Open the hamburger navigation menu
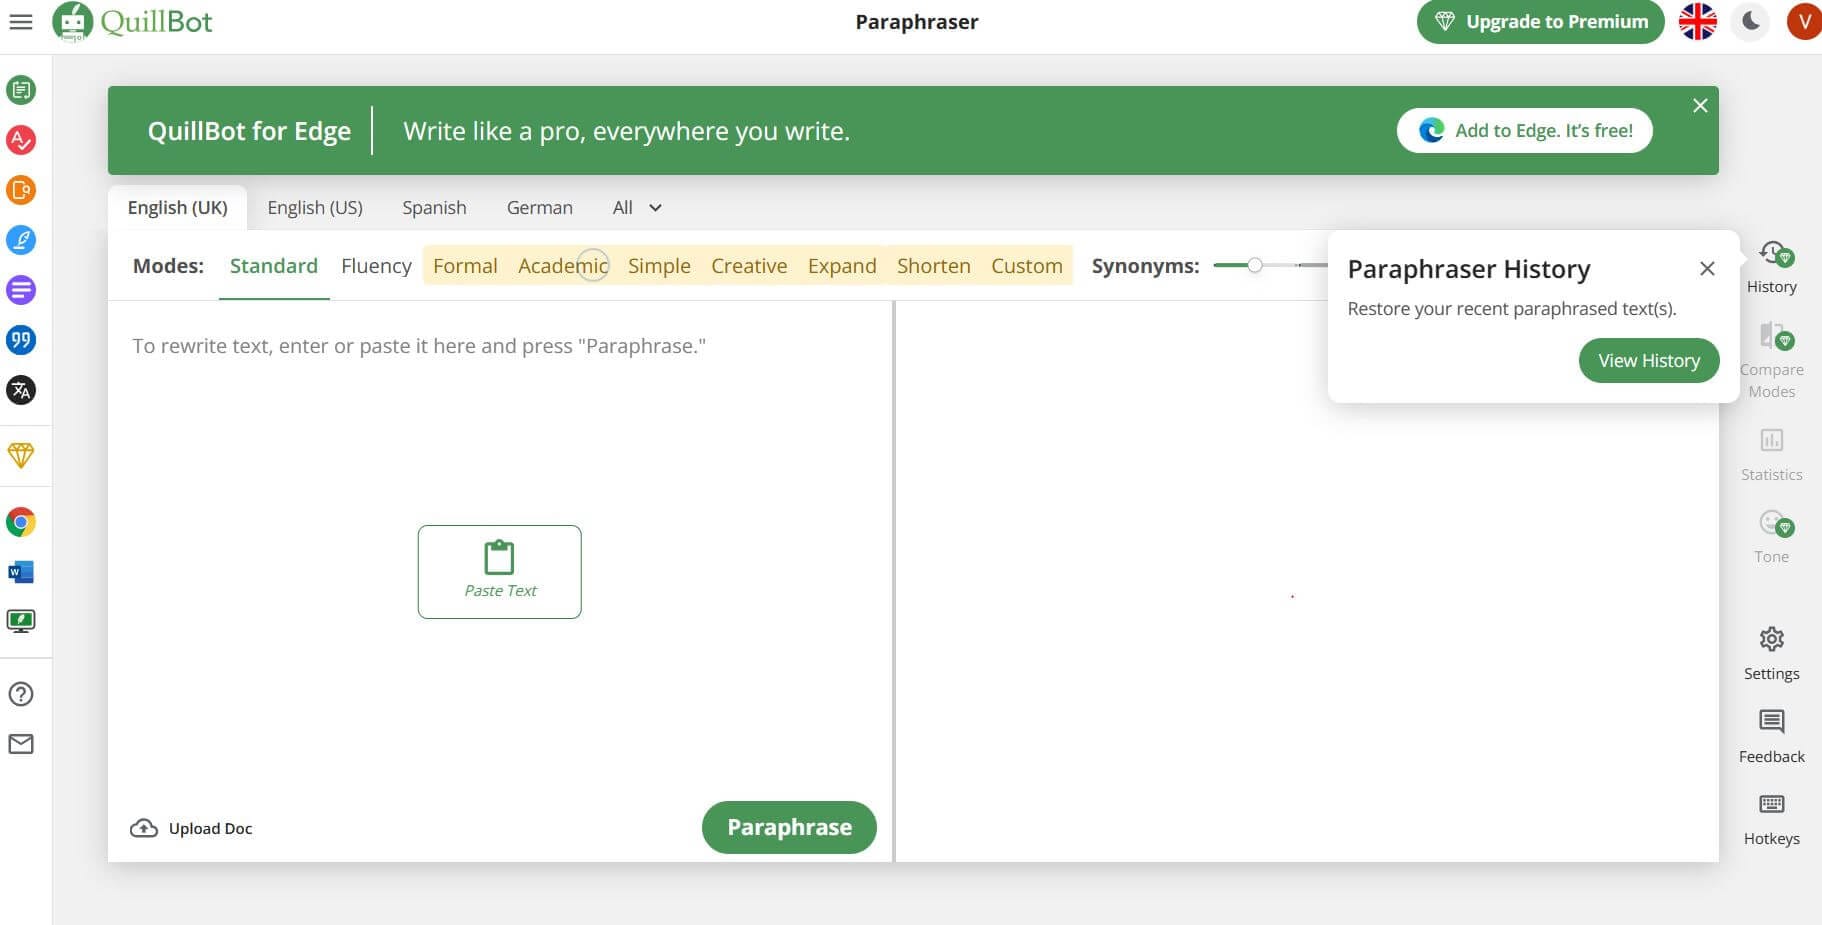1822x925 pixels. click(x=21, y=21)
